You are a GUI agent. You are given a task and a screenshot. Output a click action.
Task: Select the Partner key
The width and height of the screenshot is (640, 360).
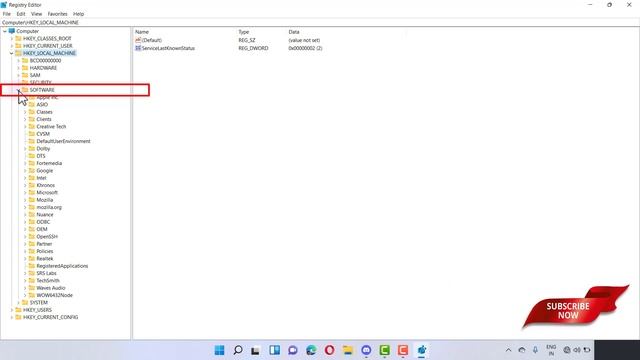[44, 244]
